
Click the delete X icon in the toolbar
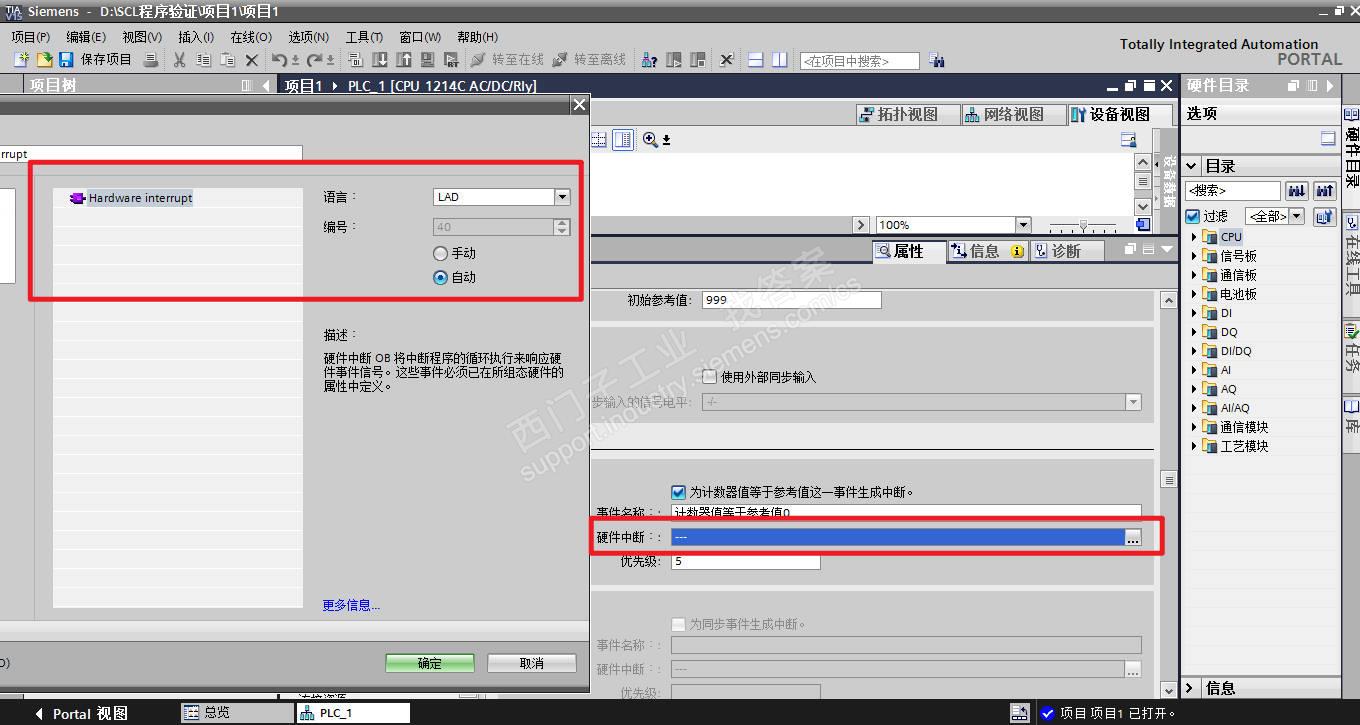tap(251, 60)
